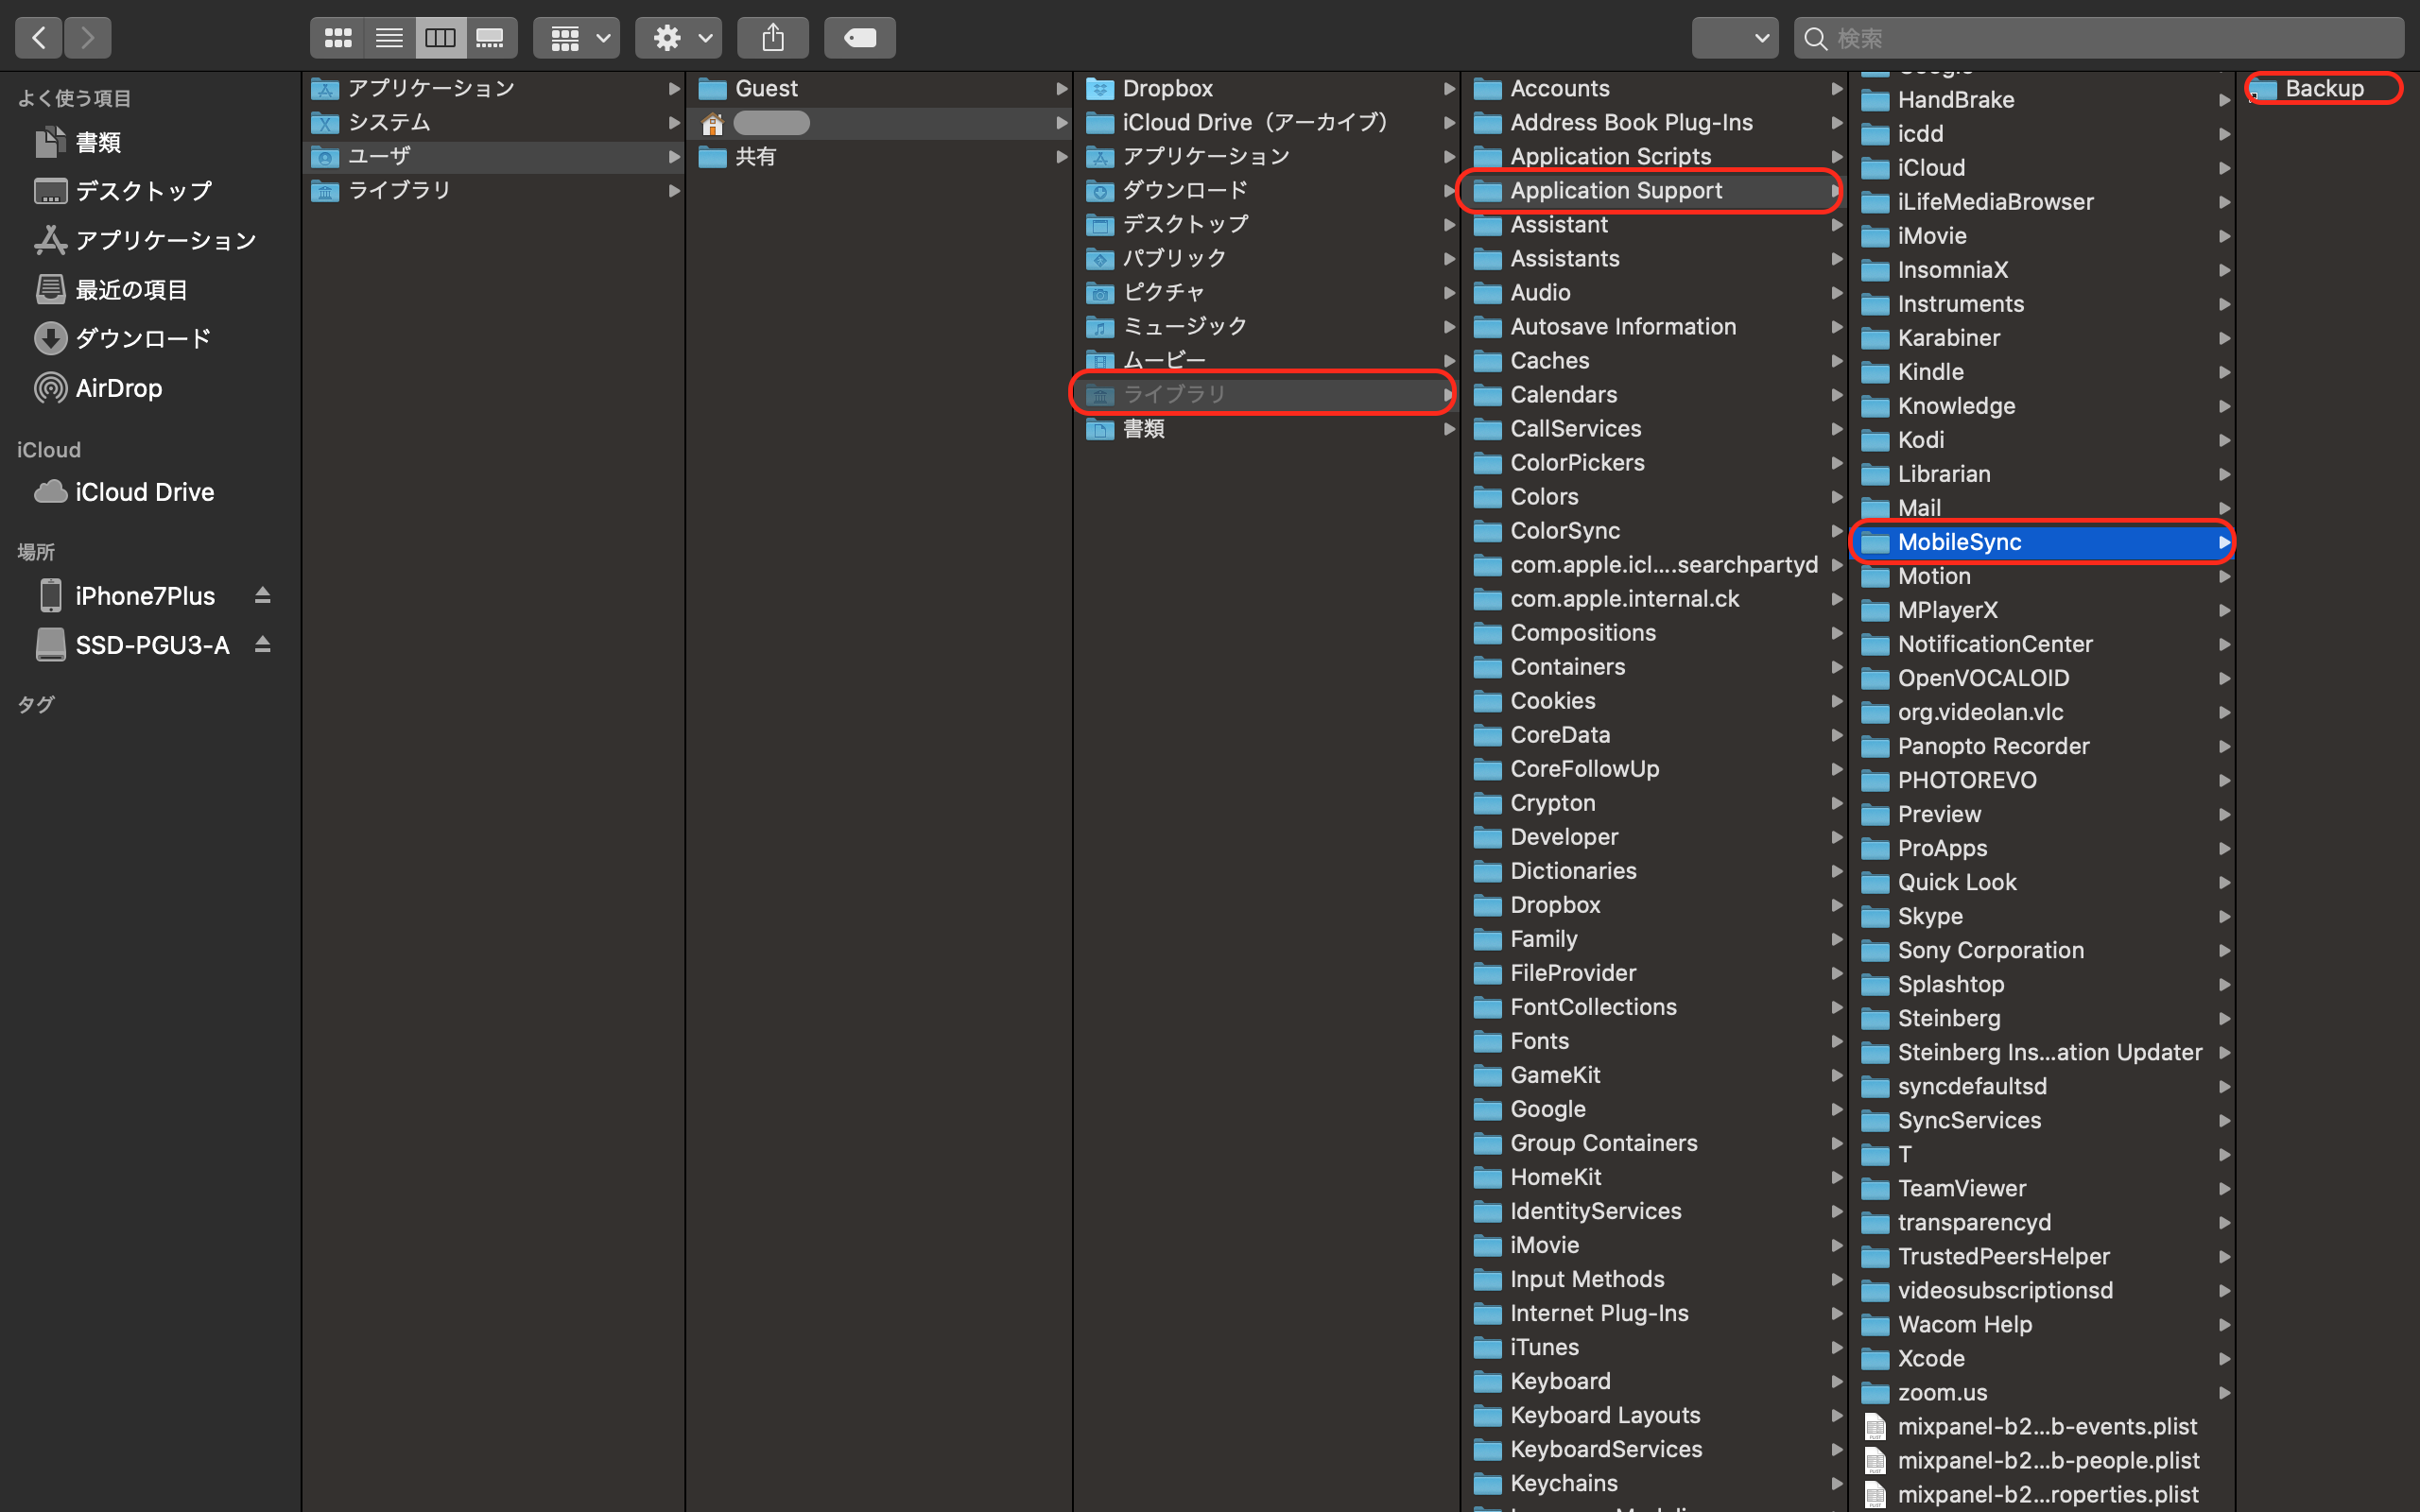Image resolution: width=2420 pixels, height=1512 pixels.
Task: Open the group-by arrangement dropdown
Action: 577,38
